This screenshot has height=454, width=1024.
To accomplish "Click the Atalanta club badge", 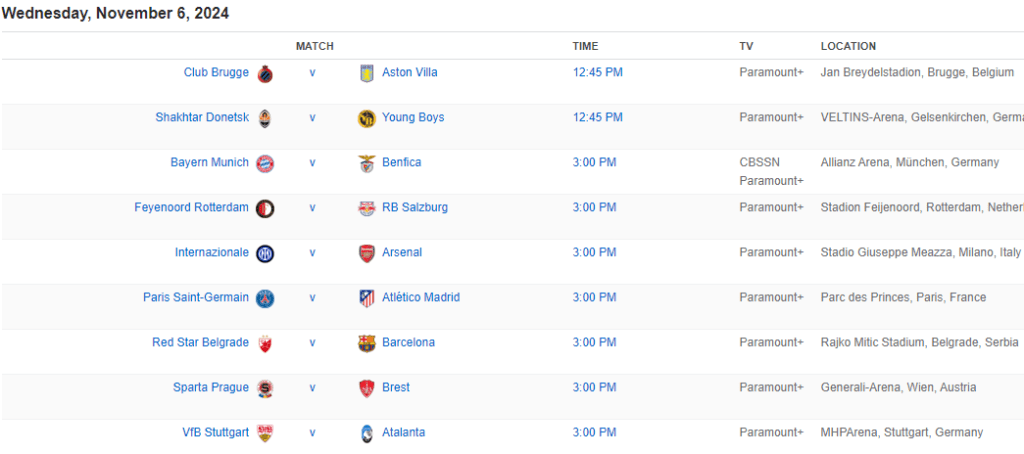I will [x=366, y=433].
